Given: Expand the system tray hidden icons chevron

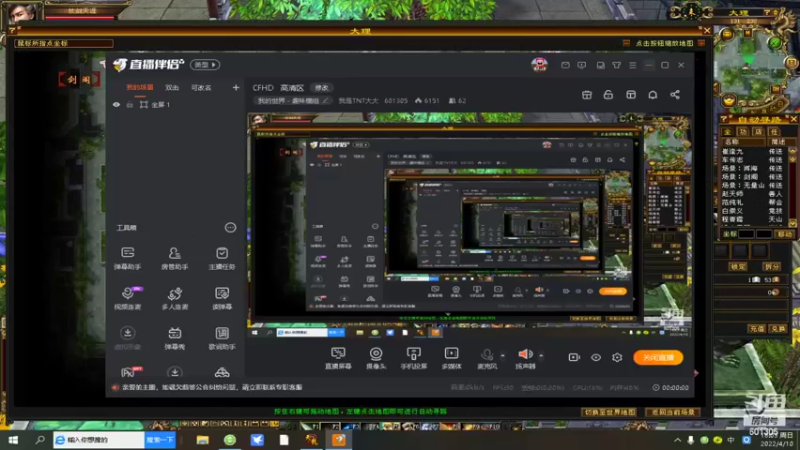Looking at the screenshot, I should coord(678,440).
